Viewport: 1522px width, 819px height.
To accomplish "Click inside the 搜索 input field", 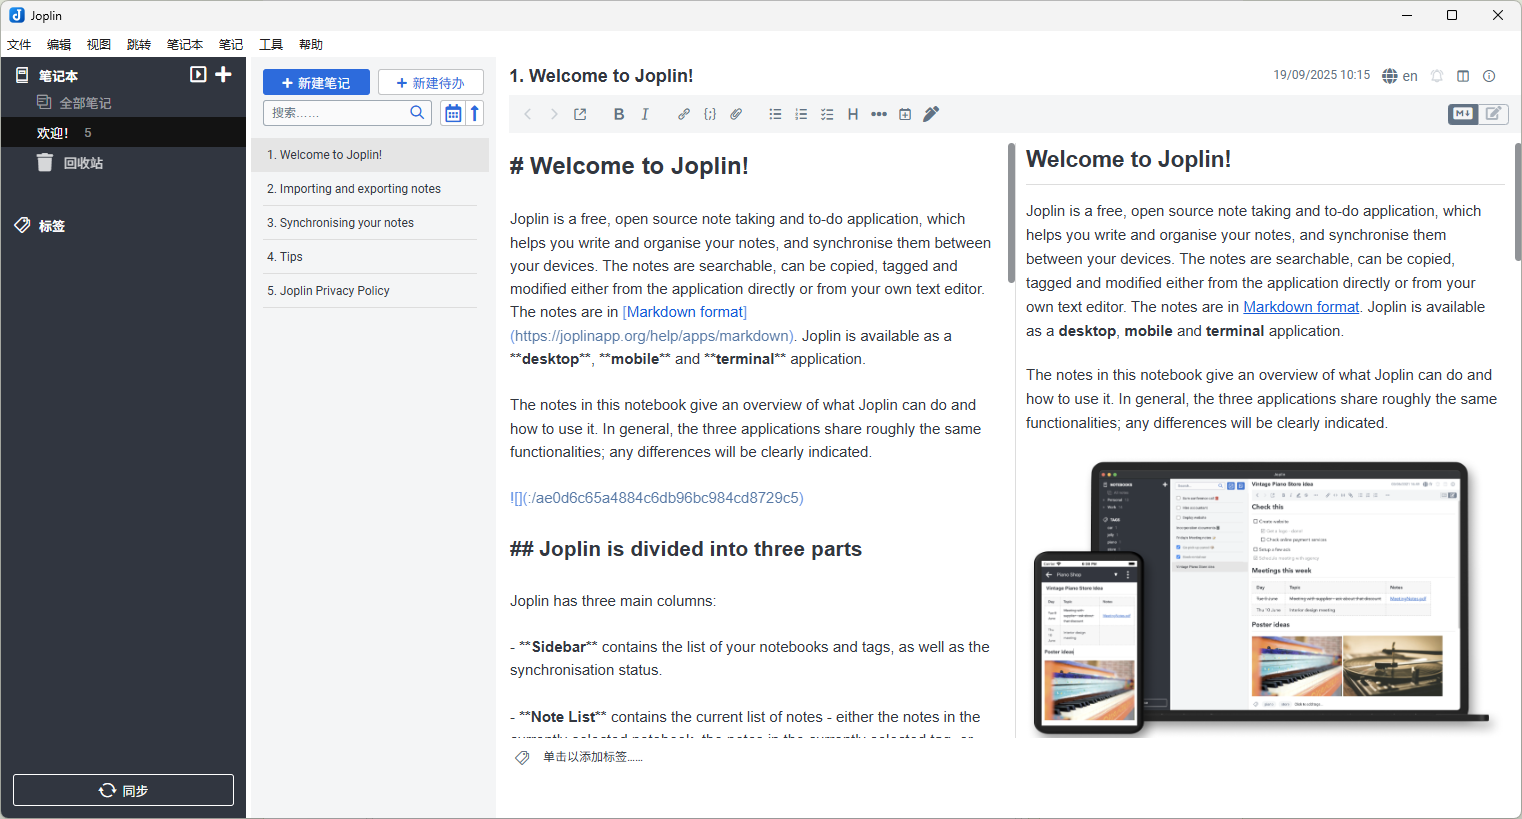I will 340,112.
